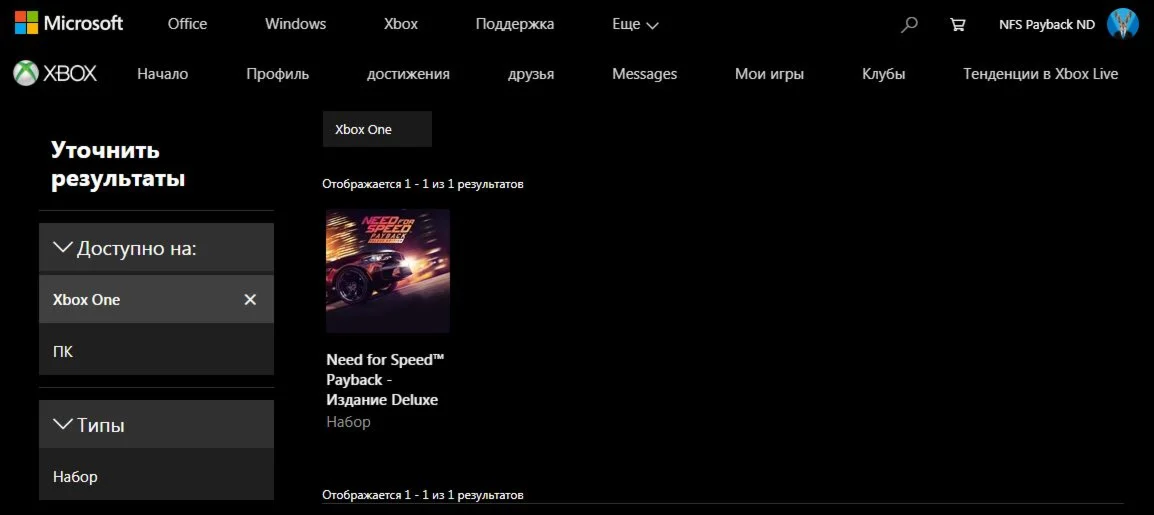1154x515 pixels.
Task: Collapse the Доступно на section
Action: [156, 248]
